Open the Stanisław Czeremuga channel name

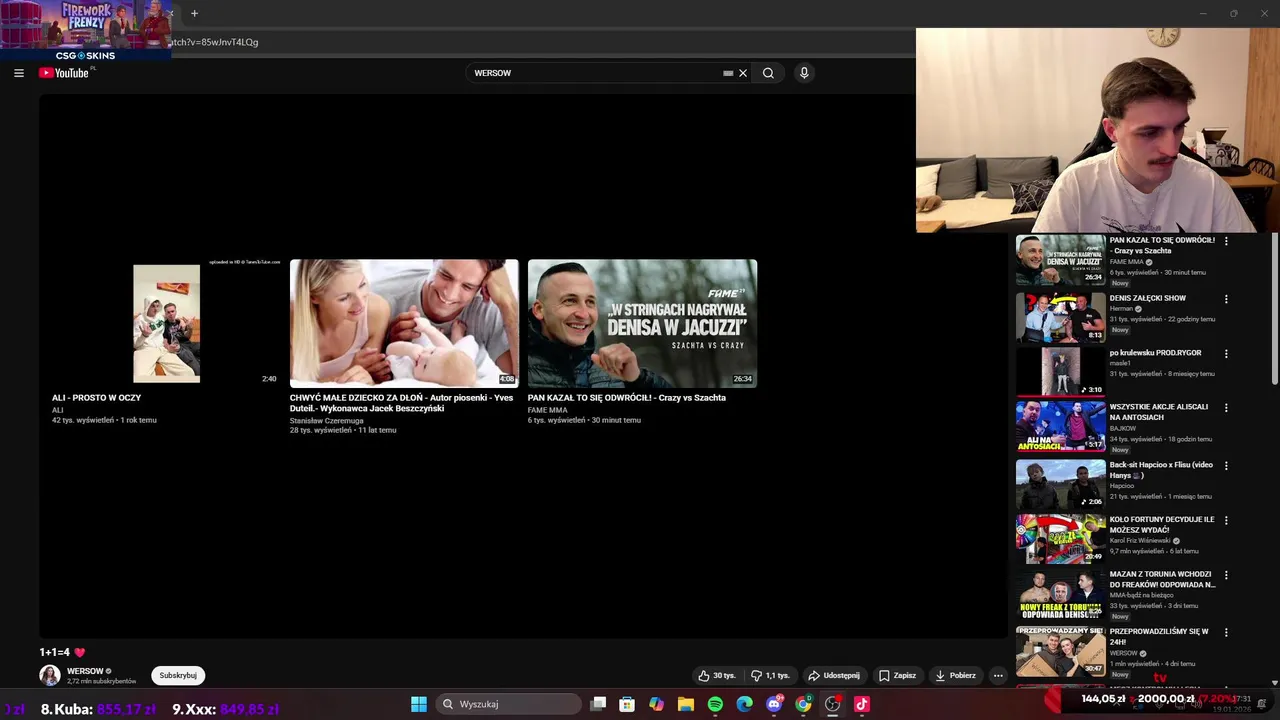326,421
